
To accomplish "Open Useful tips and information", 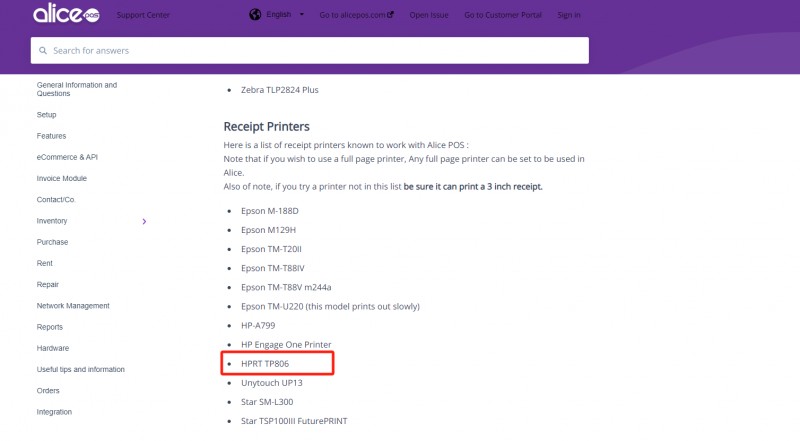I will (x=80, y=370).
